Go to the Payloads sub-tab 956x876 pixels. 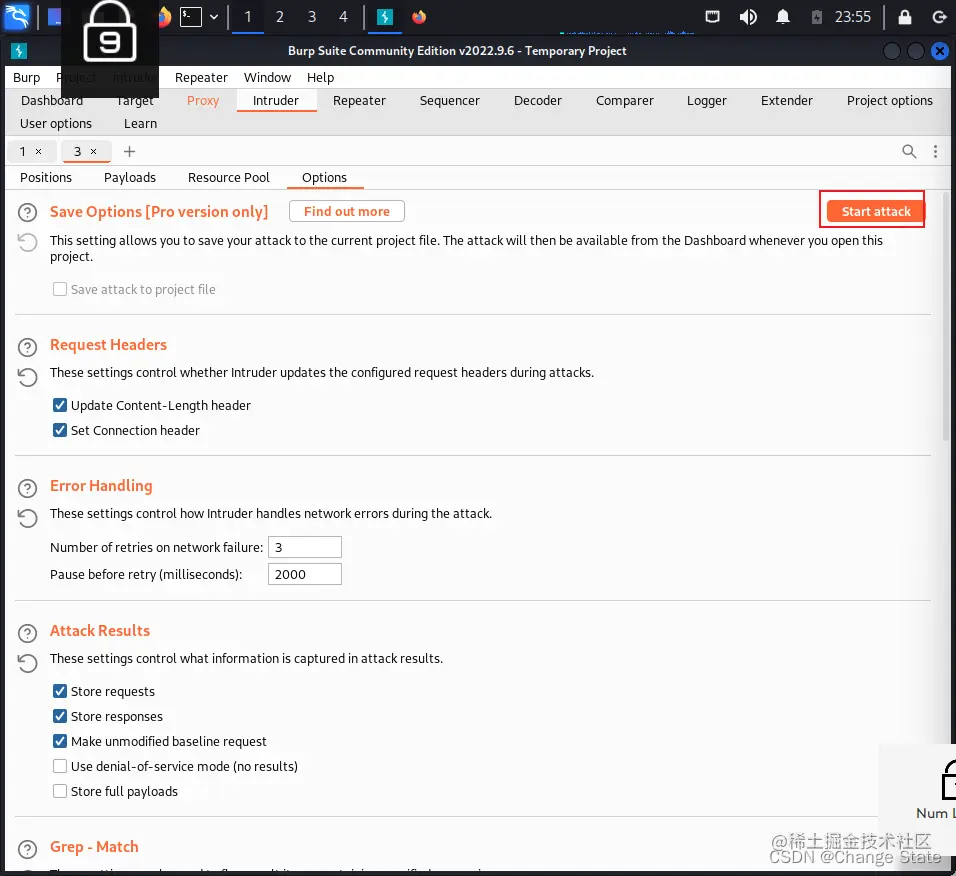click(x=130, y=177)
